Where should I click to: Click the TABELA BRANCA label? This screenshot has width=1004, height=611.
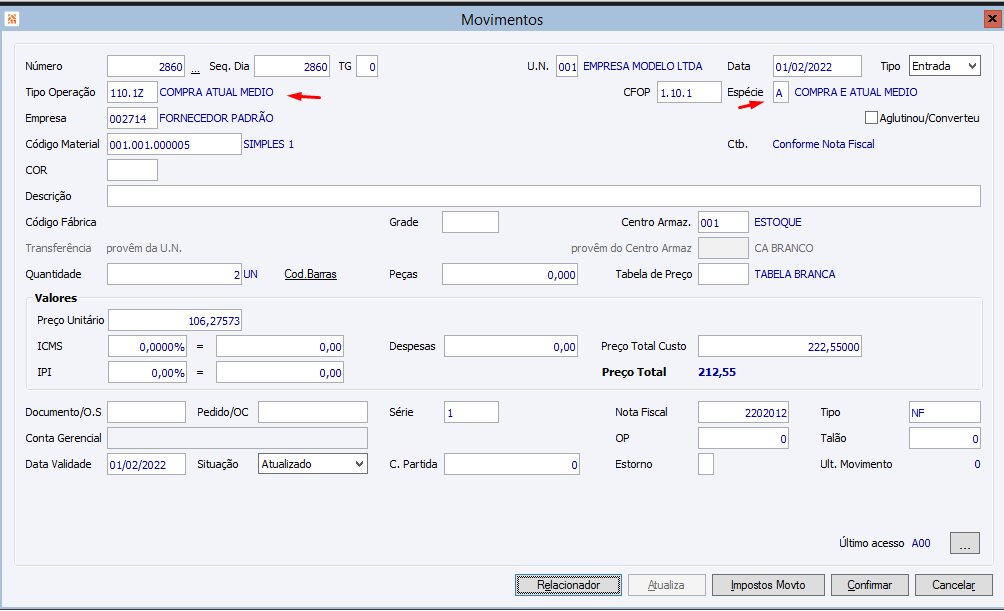point(795,274)
